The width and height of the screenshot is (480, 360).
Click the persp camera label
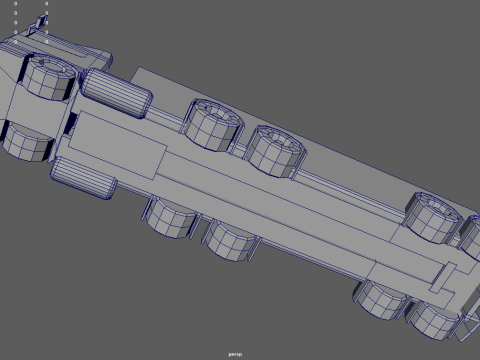click(235, 354)
